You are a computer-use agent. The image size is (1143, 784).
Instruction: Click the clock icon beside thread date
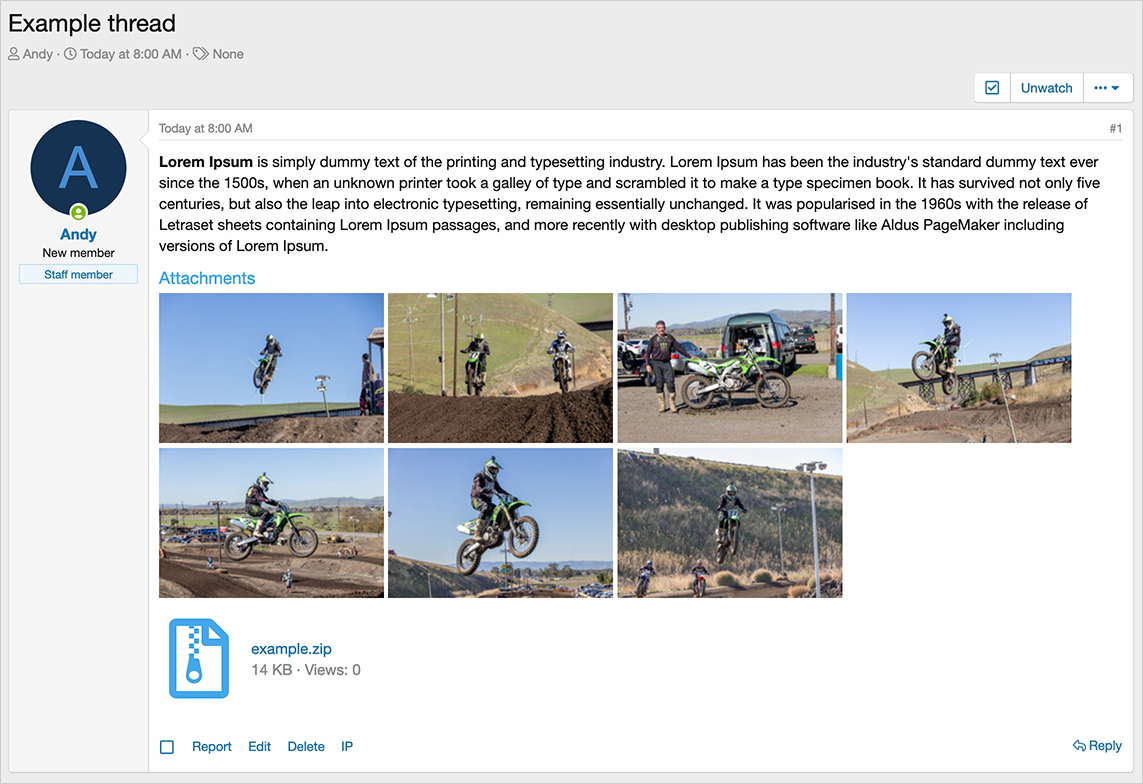point(70,54)
